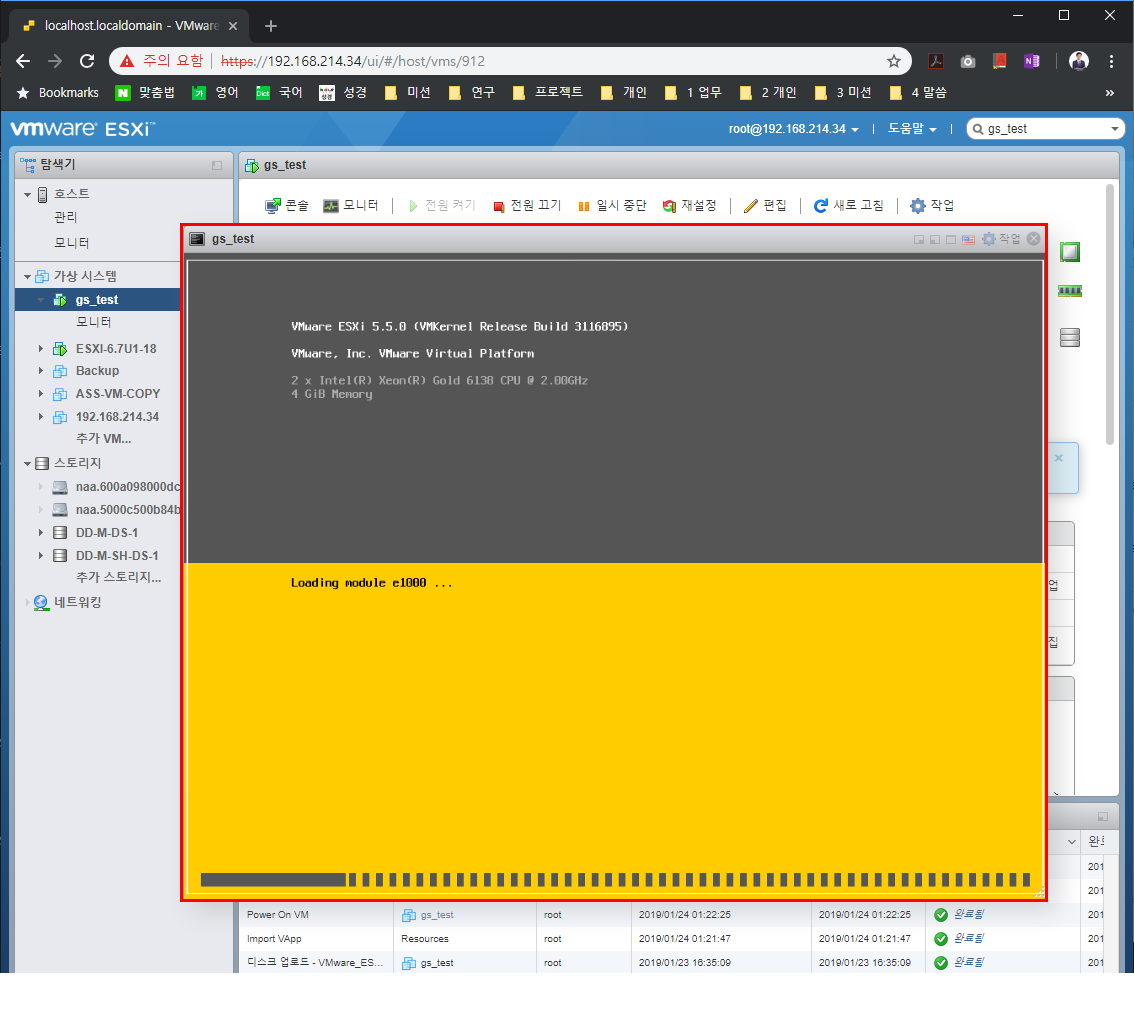
Task: Show more bookmarks with the >> chevron
Action: tap(1109, 93)
